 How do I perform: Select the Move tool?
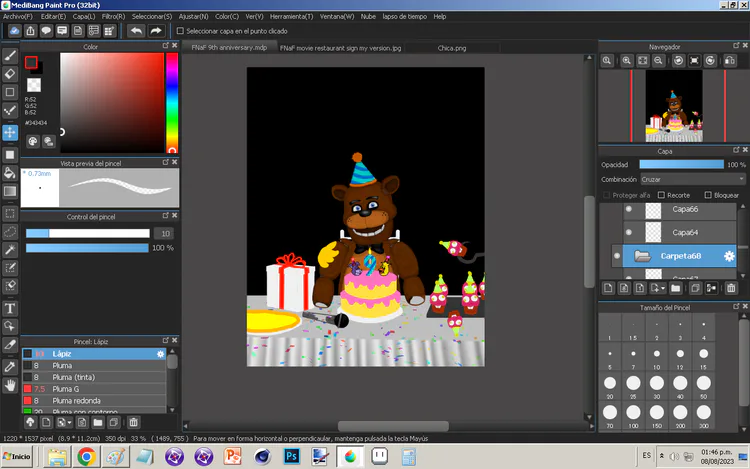10,132
